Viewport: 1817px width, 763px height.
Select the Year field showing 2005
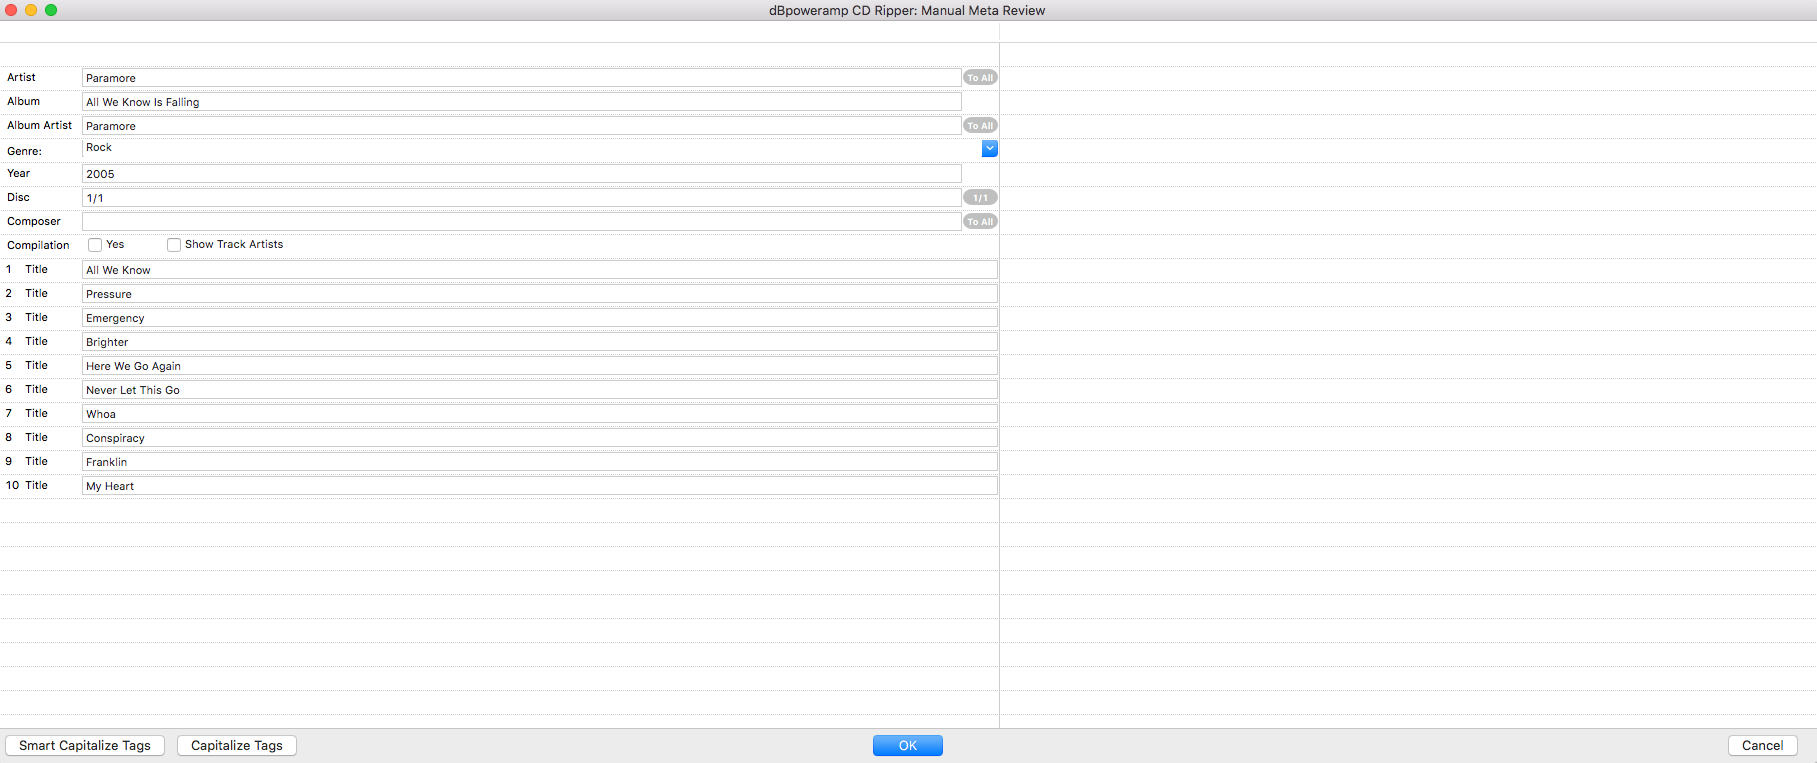pyautogui.click(x=520, y=174)
